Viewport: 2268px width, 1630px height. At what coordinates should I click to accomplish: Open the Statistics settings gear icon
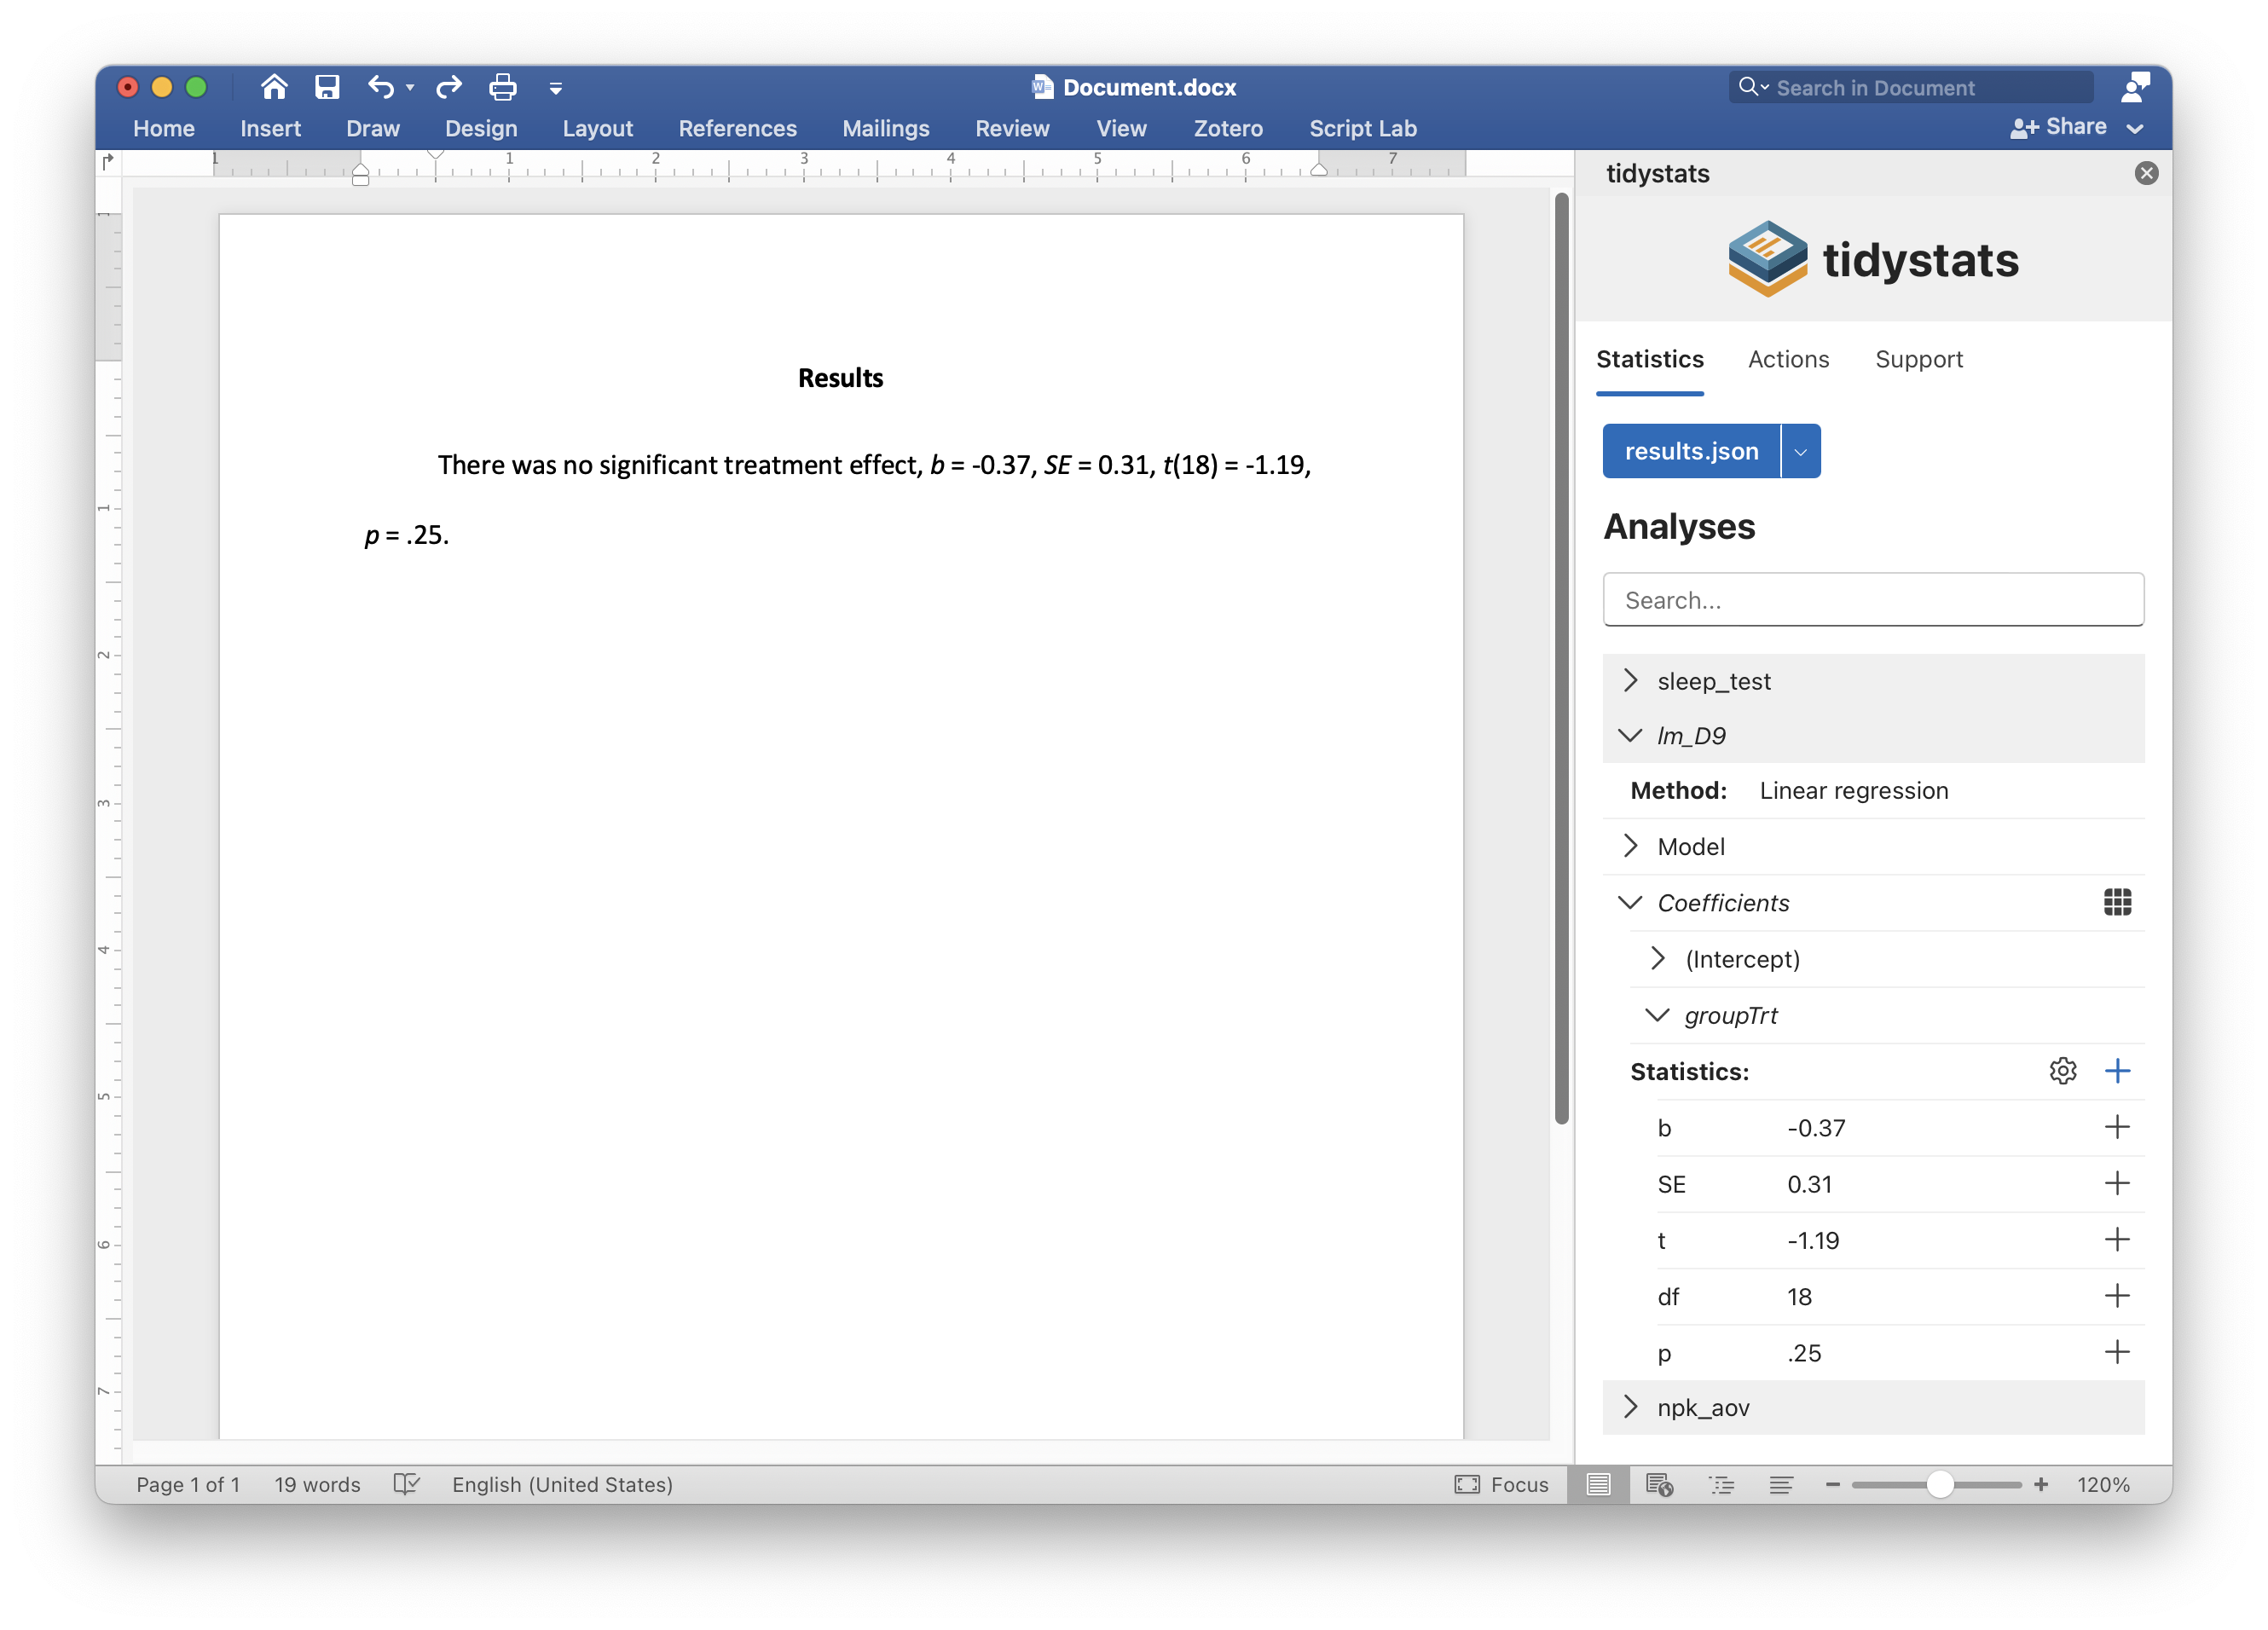tap(2063, 1071)
